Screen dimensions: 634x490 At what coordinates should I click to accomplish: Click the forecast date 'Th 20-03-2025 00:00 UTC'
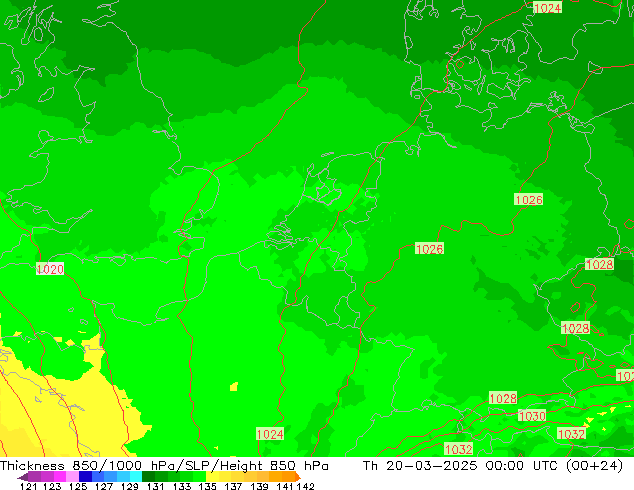coord(461,466)
